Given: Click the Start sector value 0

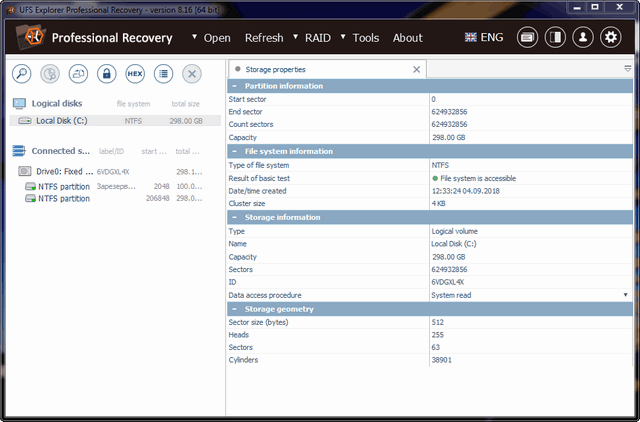Looking at the screenshot, I should [433, 99].
